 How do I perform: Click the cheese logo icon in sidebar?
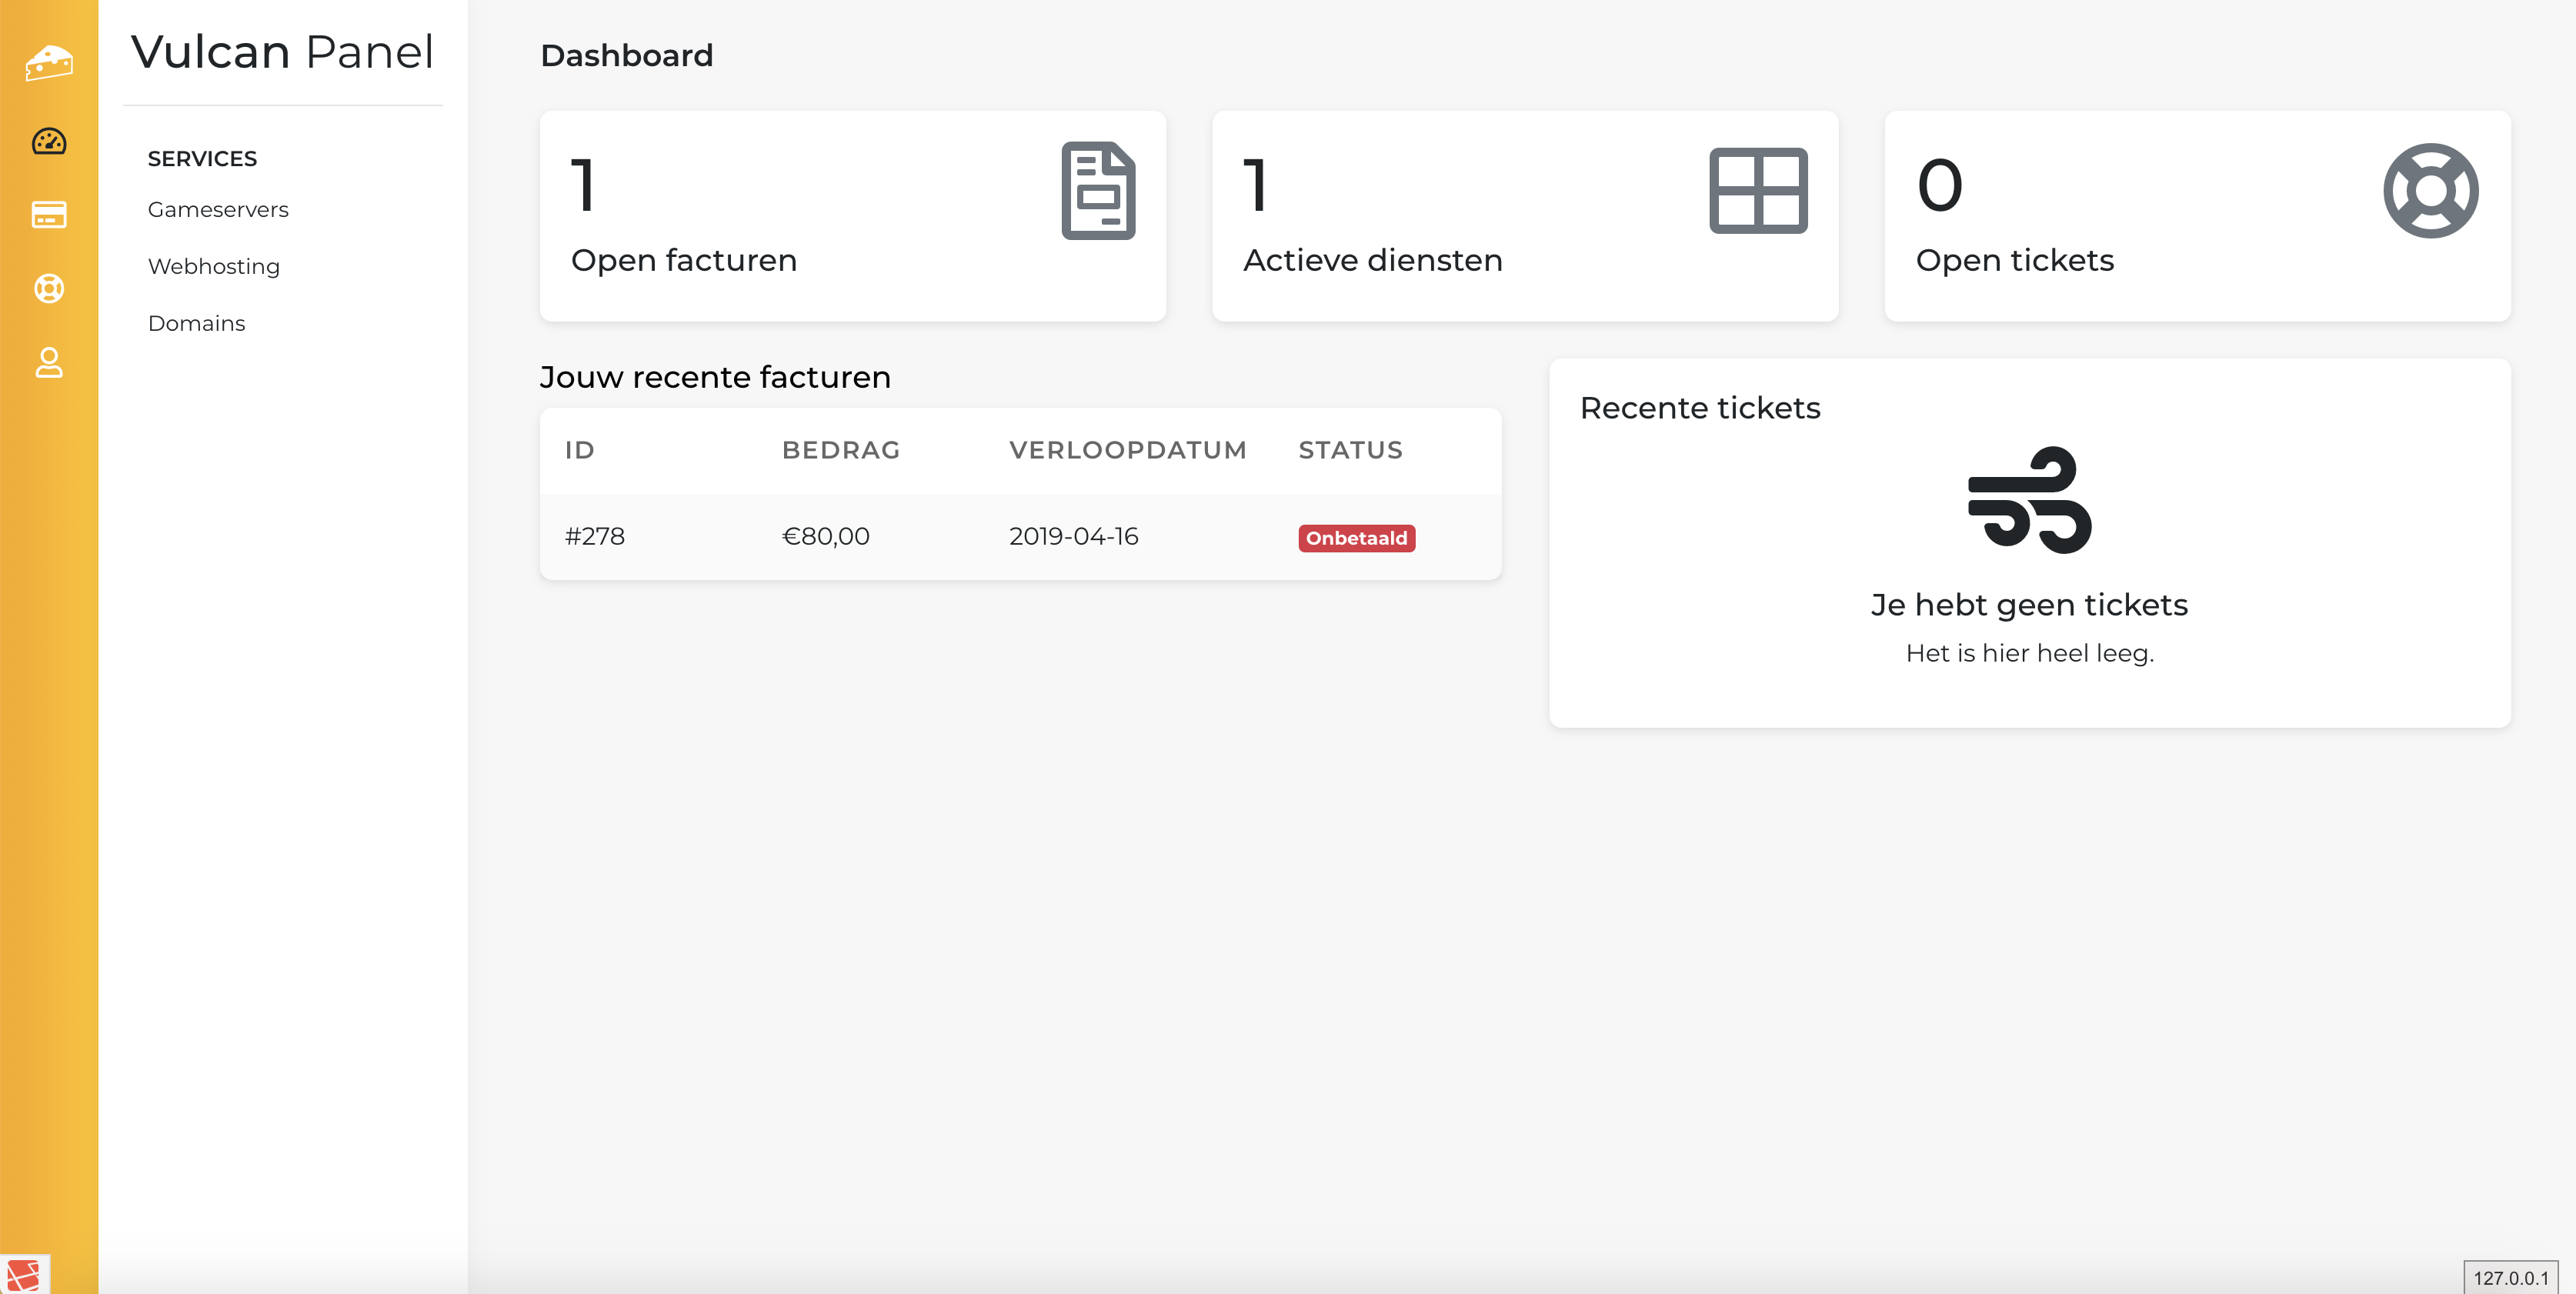point(49,63)
